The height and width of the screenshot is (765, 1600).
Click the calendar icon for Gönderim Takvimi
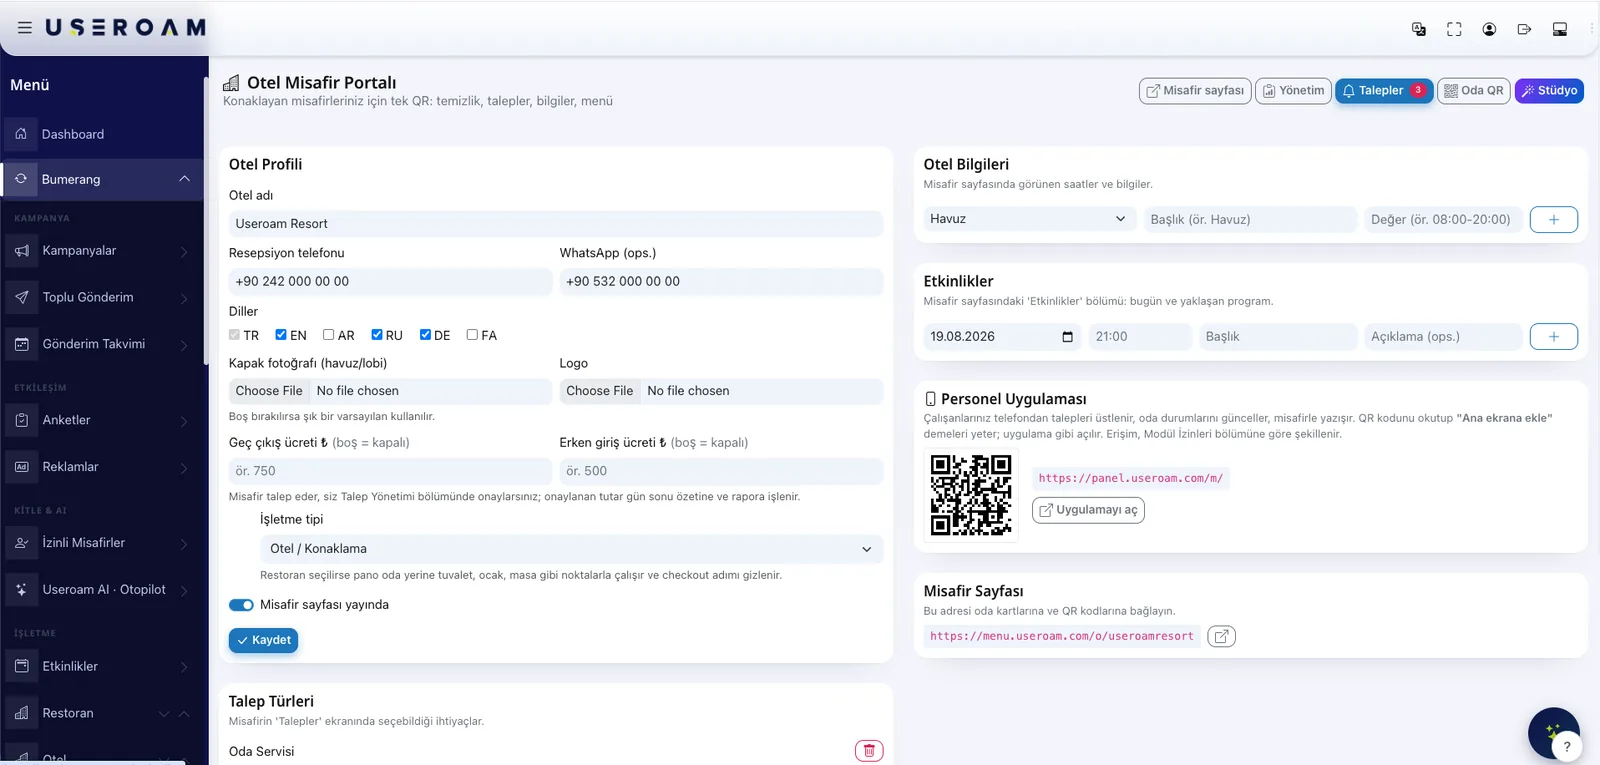click(21, 344)
